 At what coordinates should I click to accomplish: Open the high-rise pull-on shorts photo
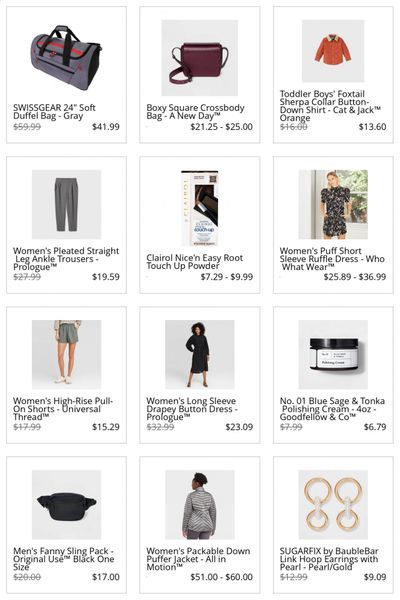[x=66, y=354]
